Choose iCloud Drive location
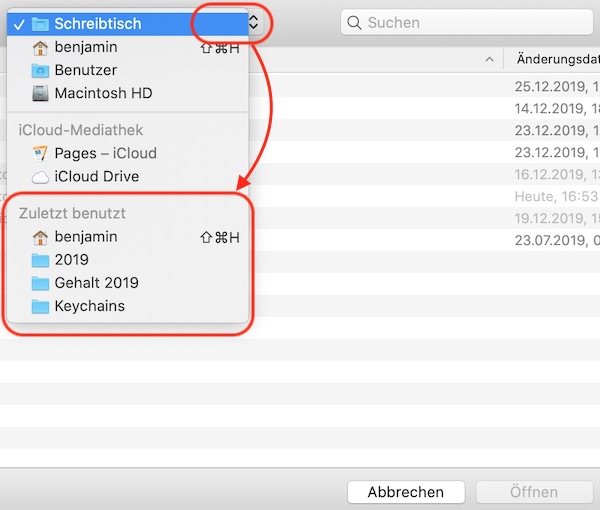This screenshot has width=600, height=510. [x=128, y=177]
